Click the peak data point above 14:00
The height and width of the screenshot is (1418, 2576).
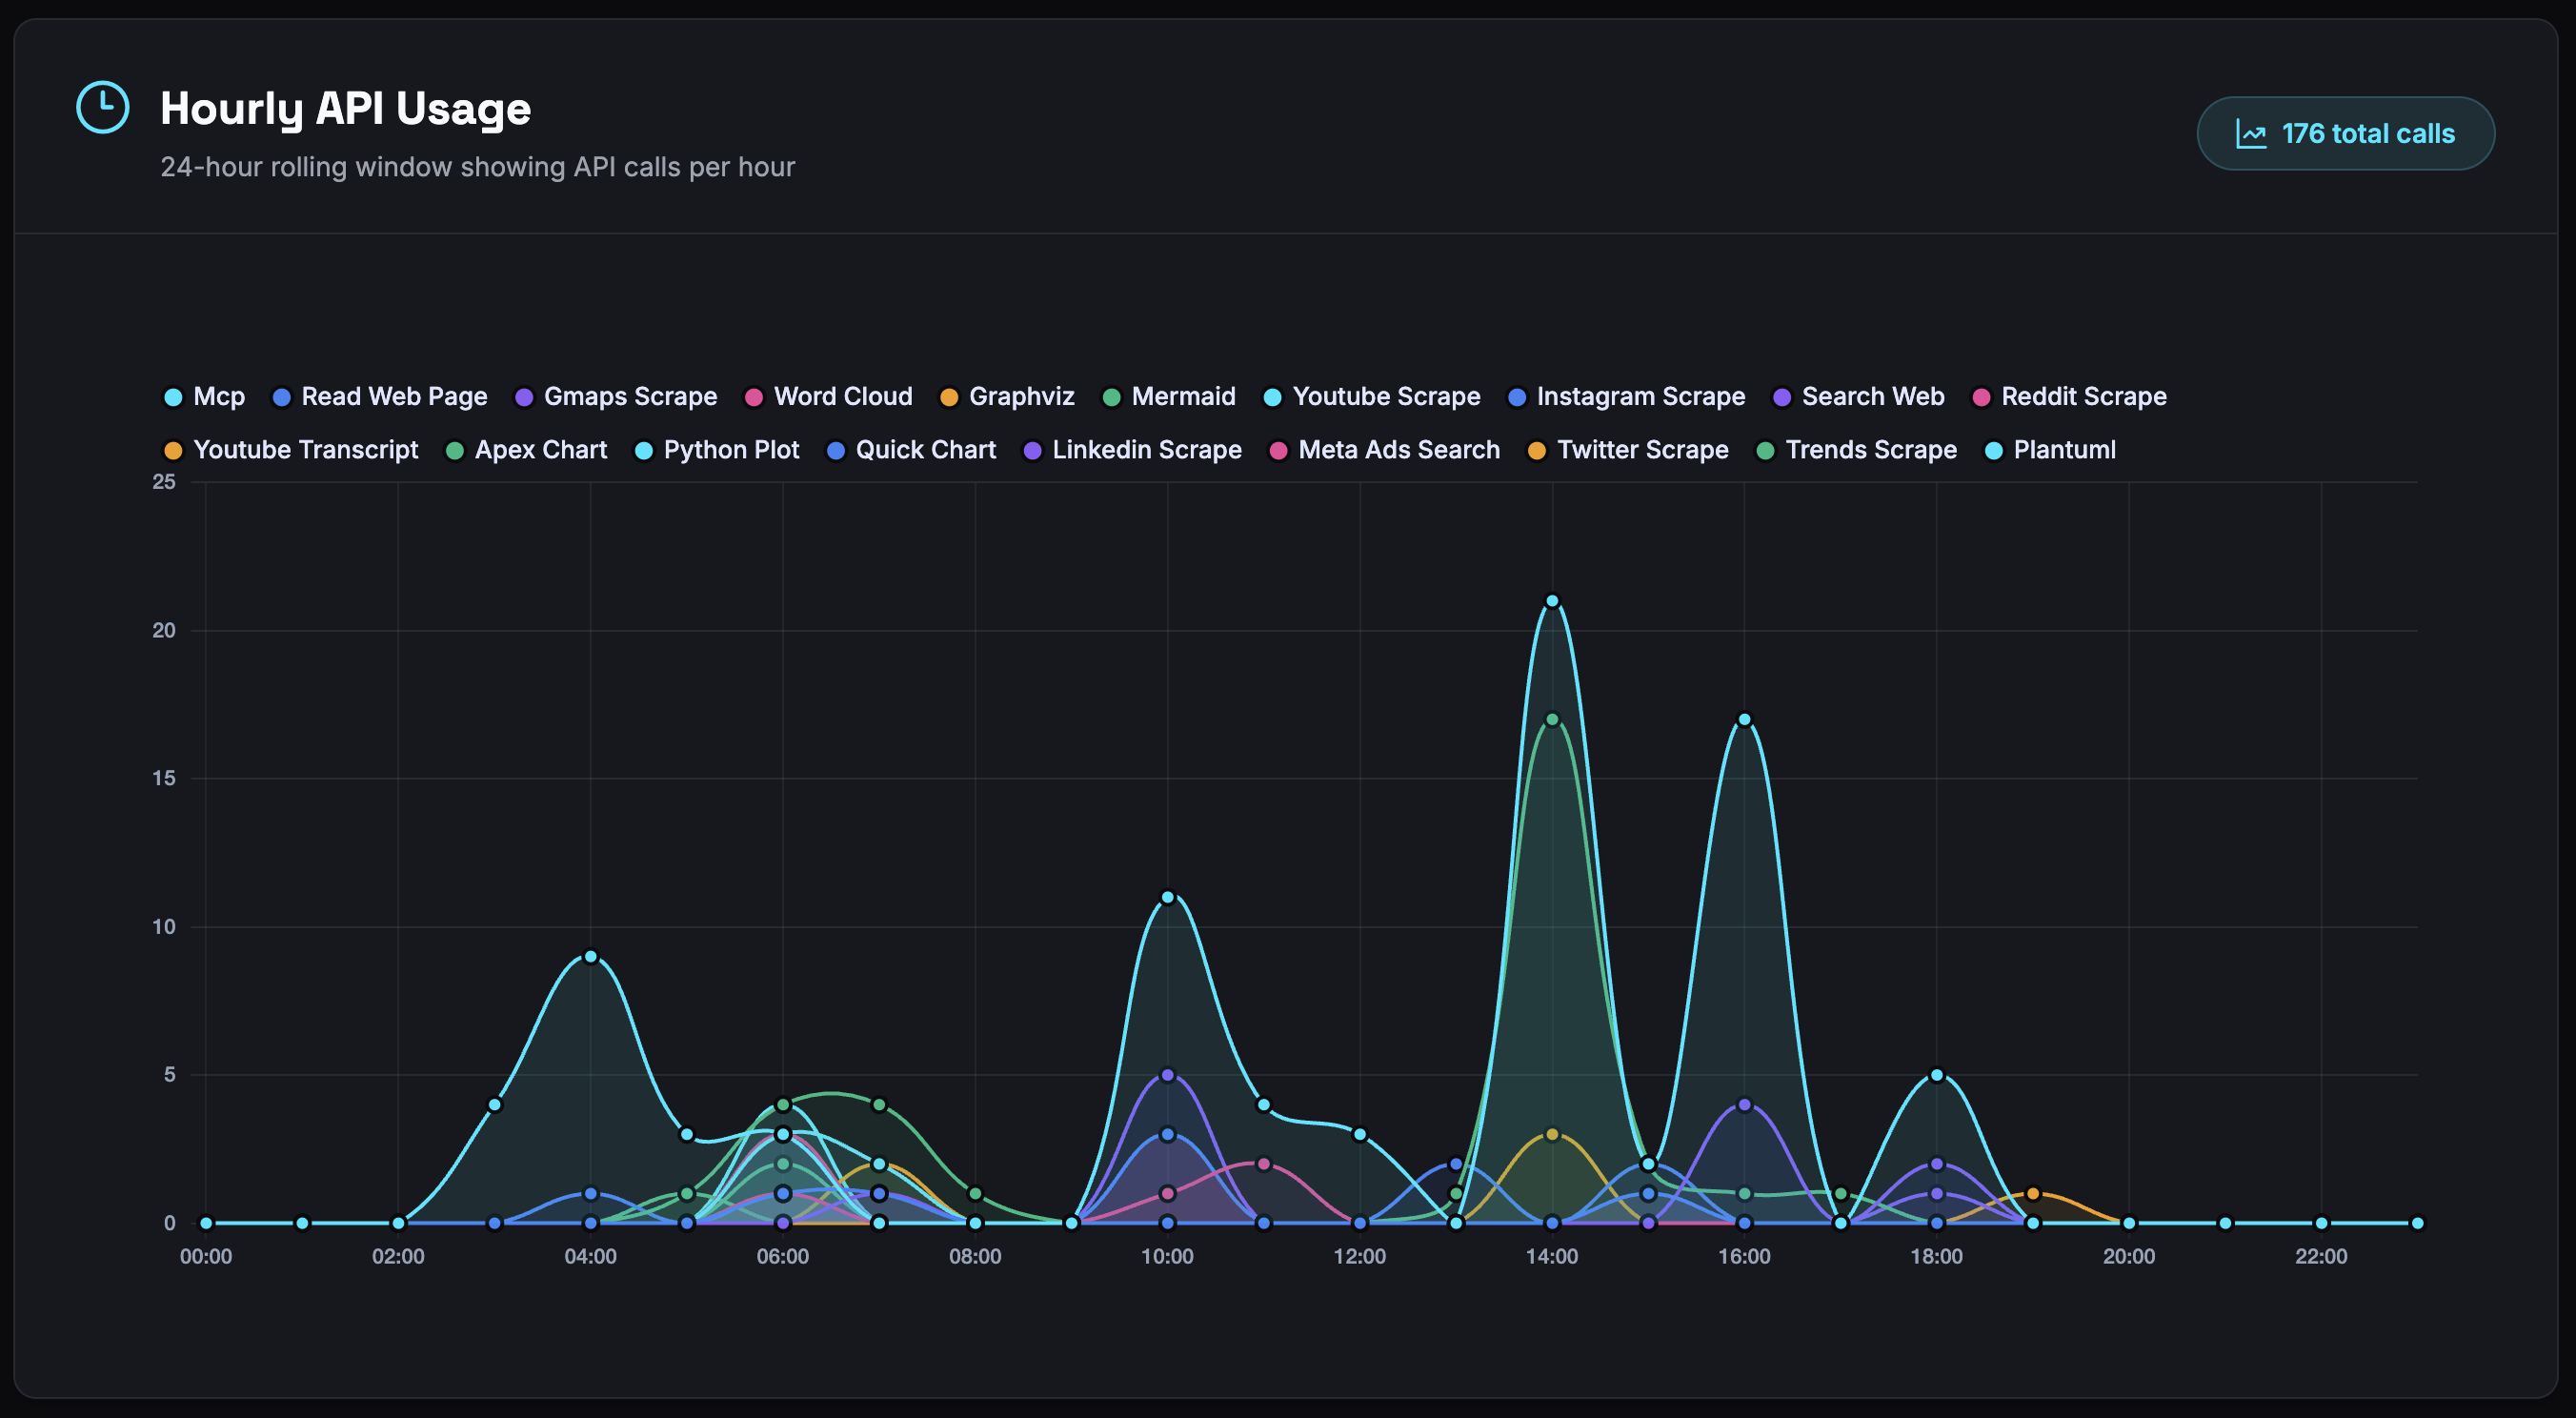tap(1551, 600)
